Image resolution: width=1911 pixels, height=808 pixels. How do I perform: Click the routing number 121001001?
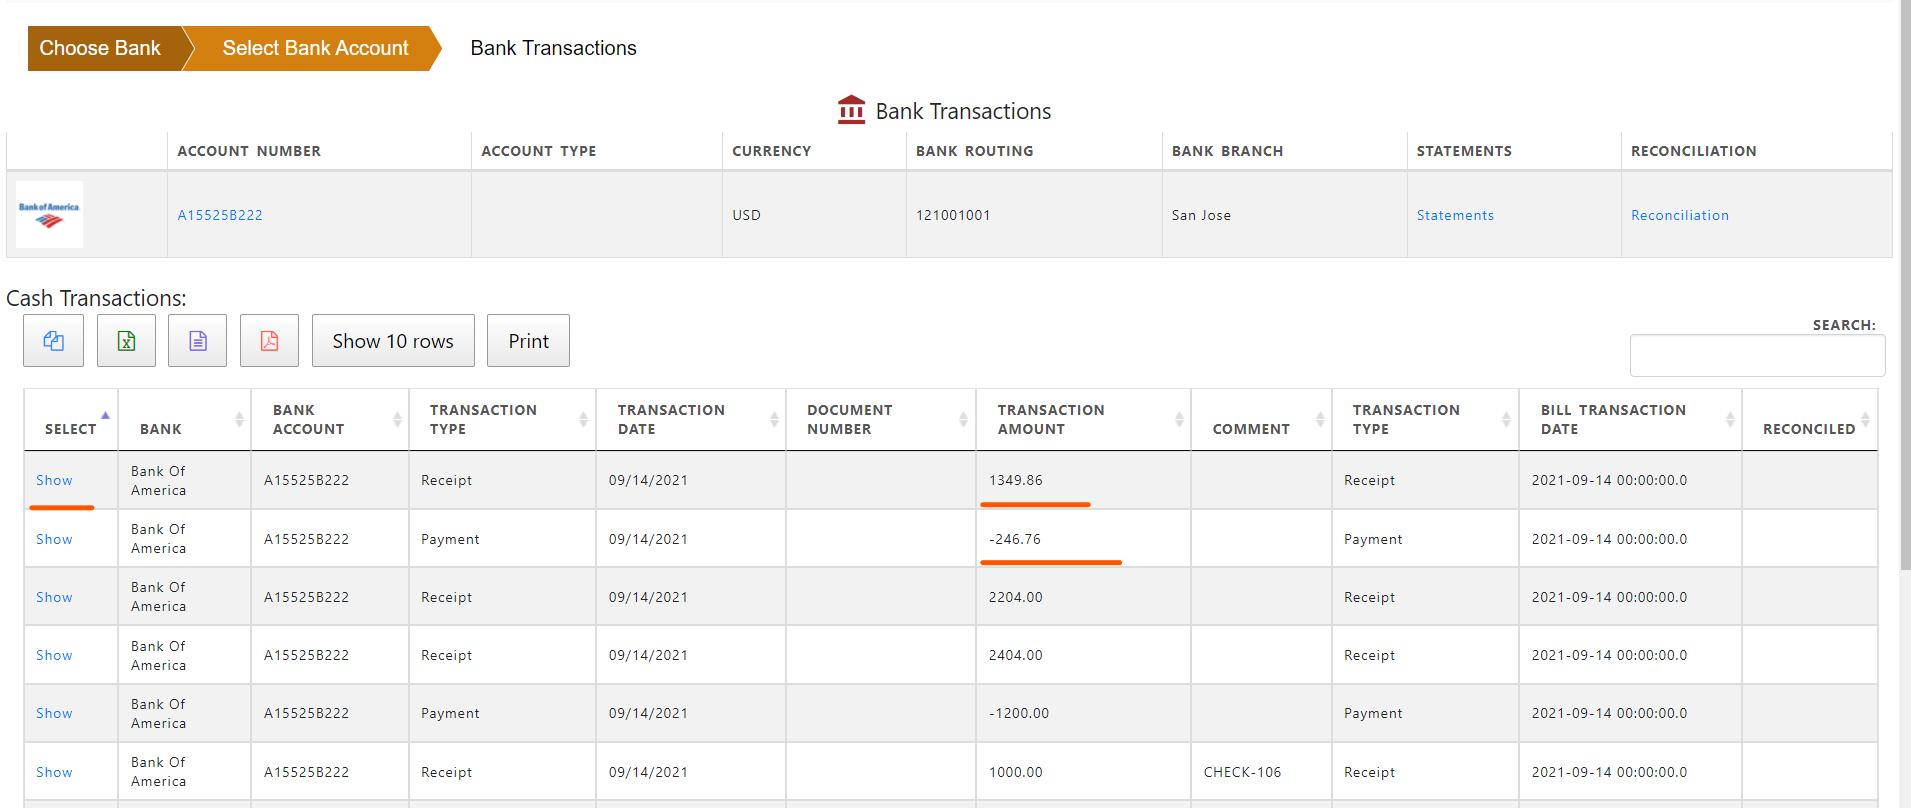click(x=953, y=215)
